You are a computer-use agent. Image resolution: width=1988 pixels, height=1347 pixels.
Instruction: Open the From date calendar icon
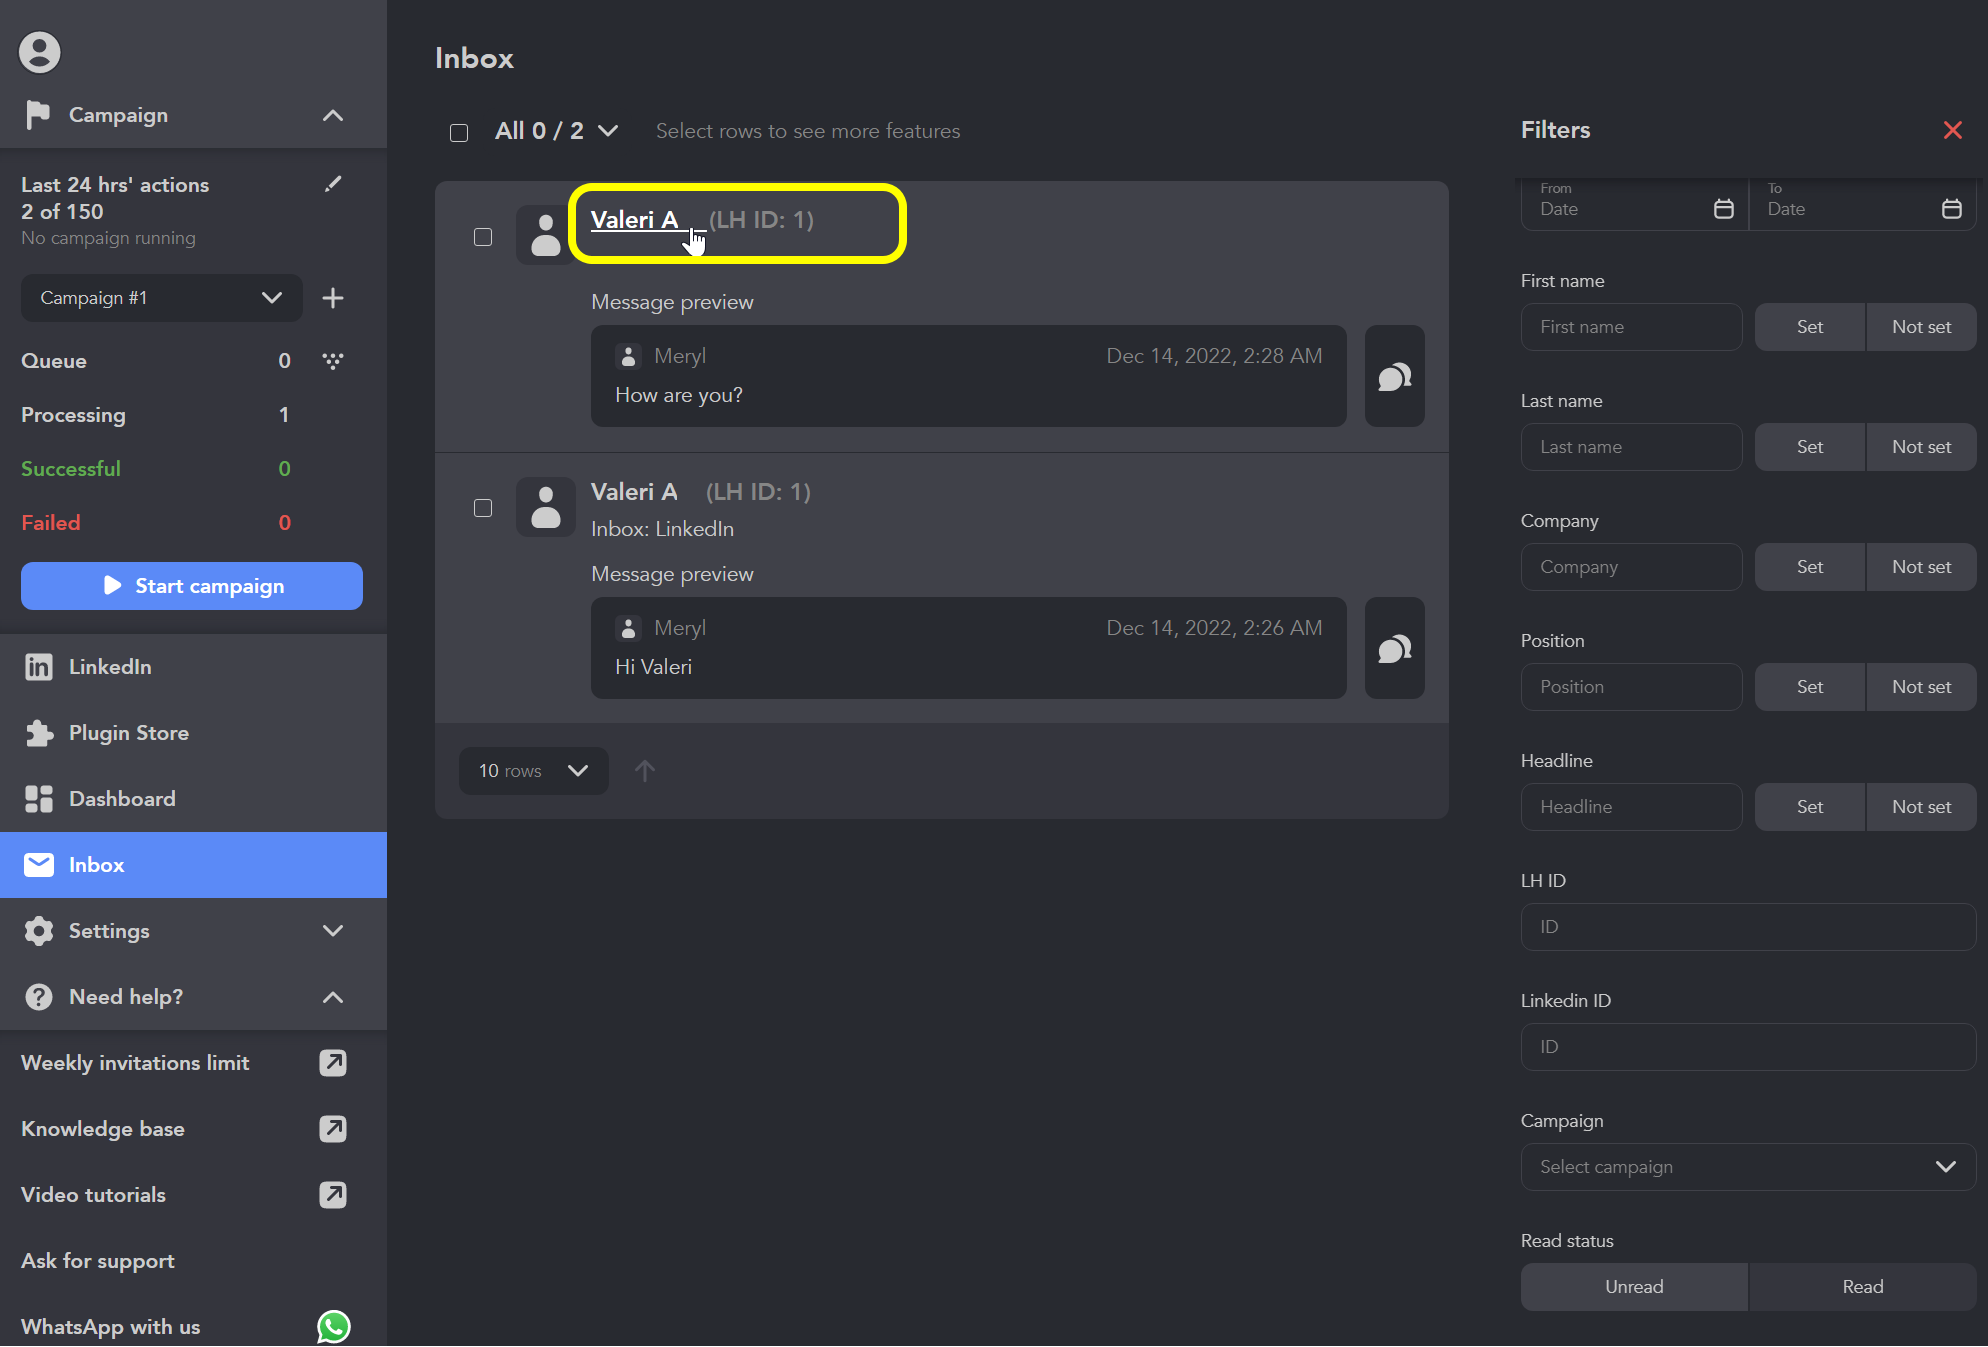1724,209
